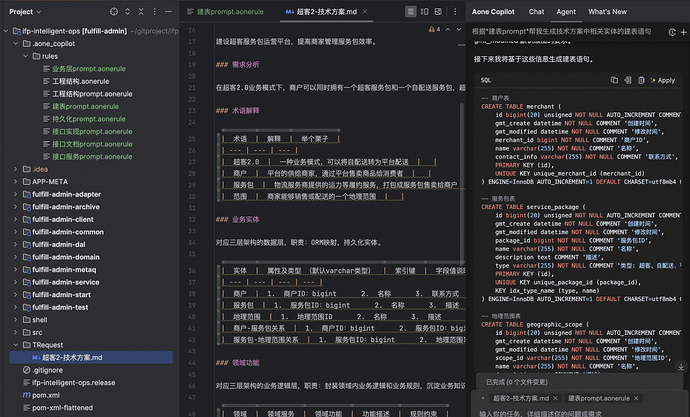Open 持久化prompt.aonerule file
The width and height of the screenshot is (690, 417).
(88, 119)
